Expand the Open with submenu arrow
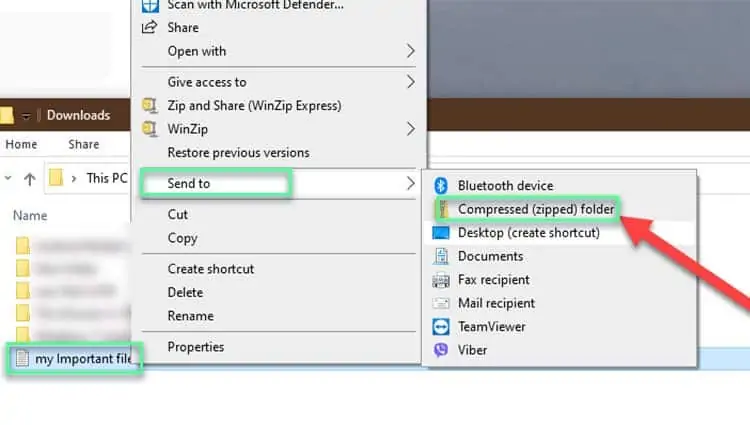750x425 pixels. [x=410, y=51]
